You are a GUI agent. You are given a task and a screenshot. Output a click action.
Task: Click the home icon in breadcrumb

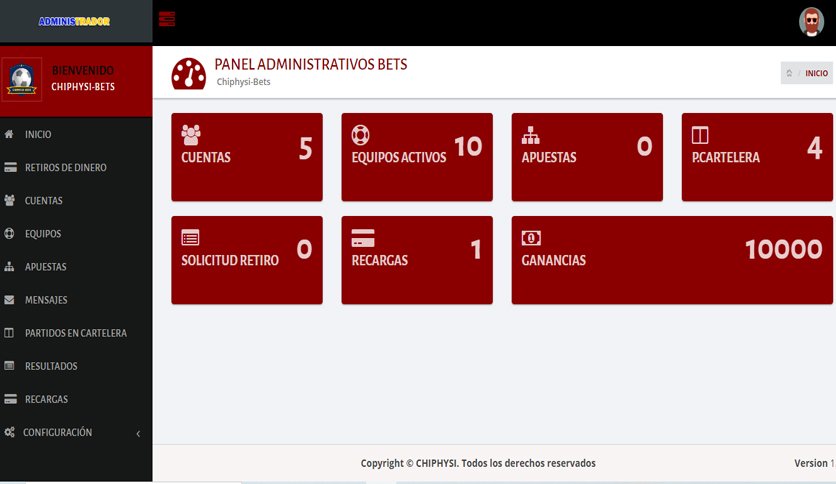[789, 73]
